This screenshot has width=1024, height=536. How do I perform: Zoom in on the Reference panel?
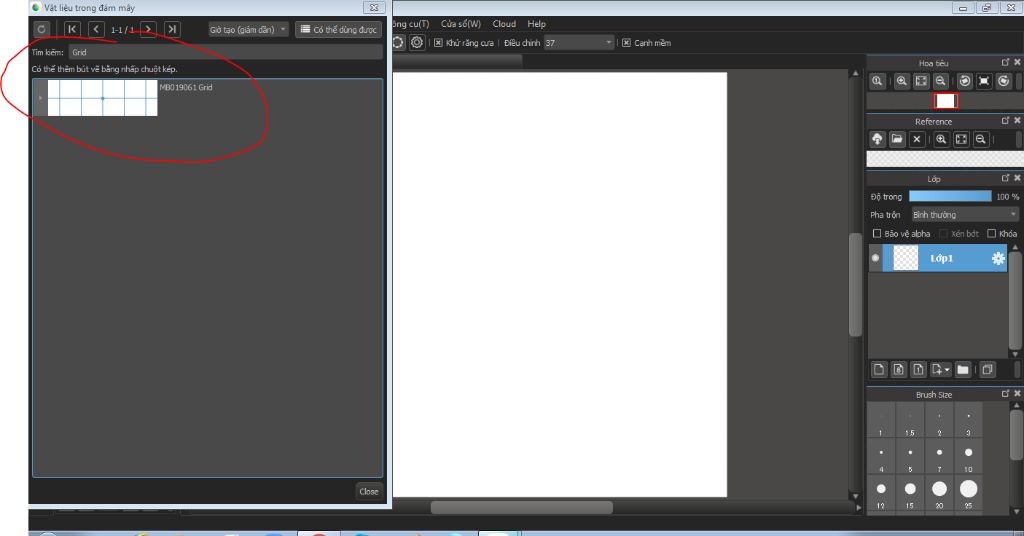pos(941,139)
